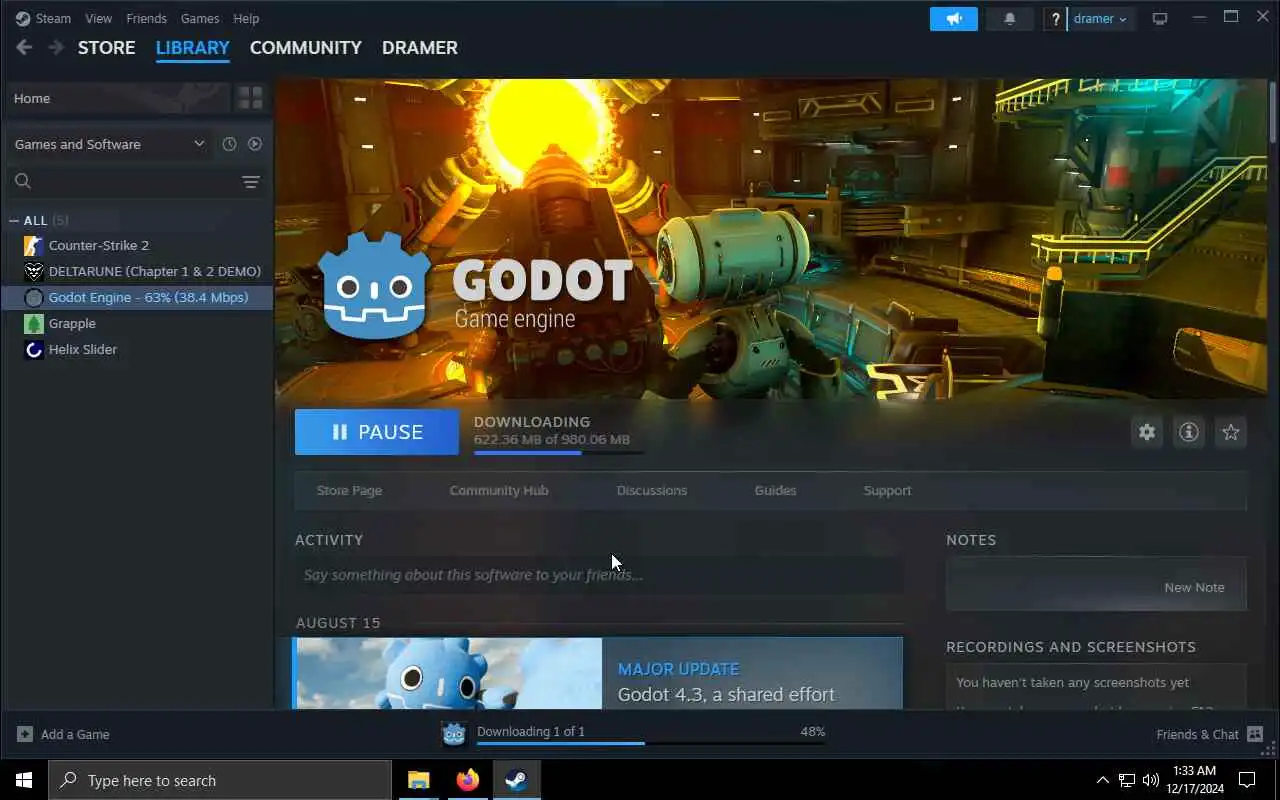Open Godot info details icon
1280x800 pixels.
pos(1189,432)
